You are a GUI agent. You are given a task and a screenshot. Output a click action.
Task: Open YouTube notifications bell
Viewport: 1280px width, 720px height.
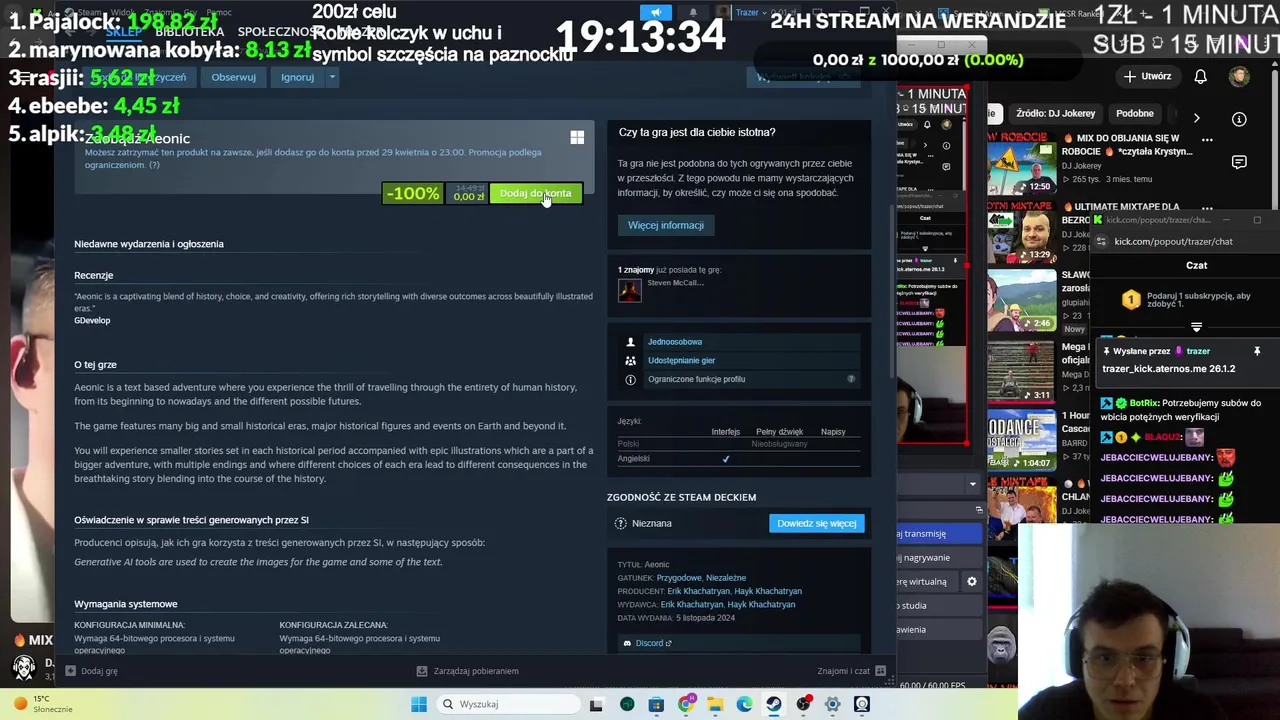(x=1200, y=76)
